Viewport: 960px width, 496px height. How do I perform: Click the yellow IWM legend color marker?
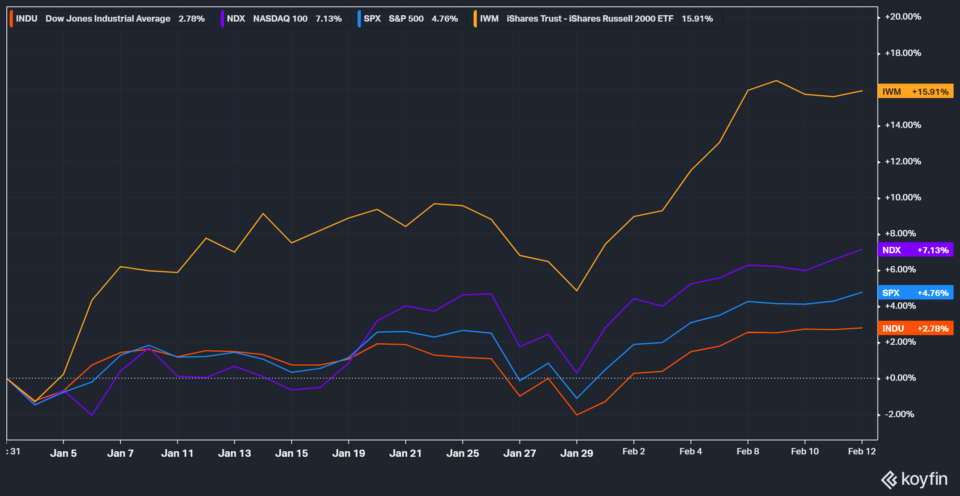coord(474,19)
